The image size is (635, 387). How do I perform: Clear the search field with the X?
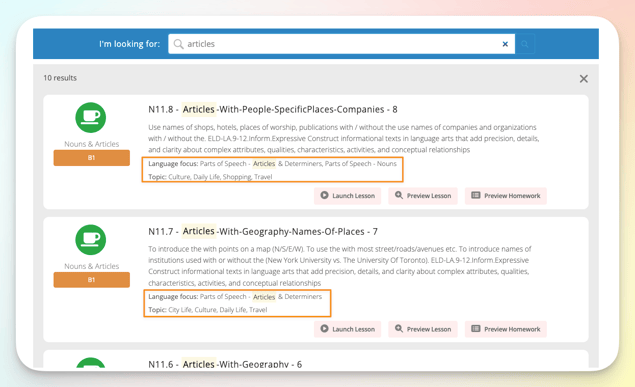(x=505, y=44)
